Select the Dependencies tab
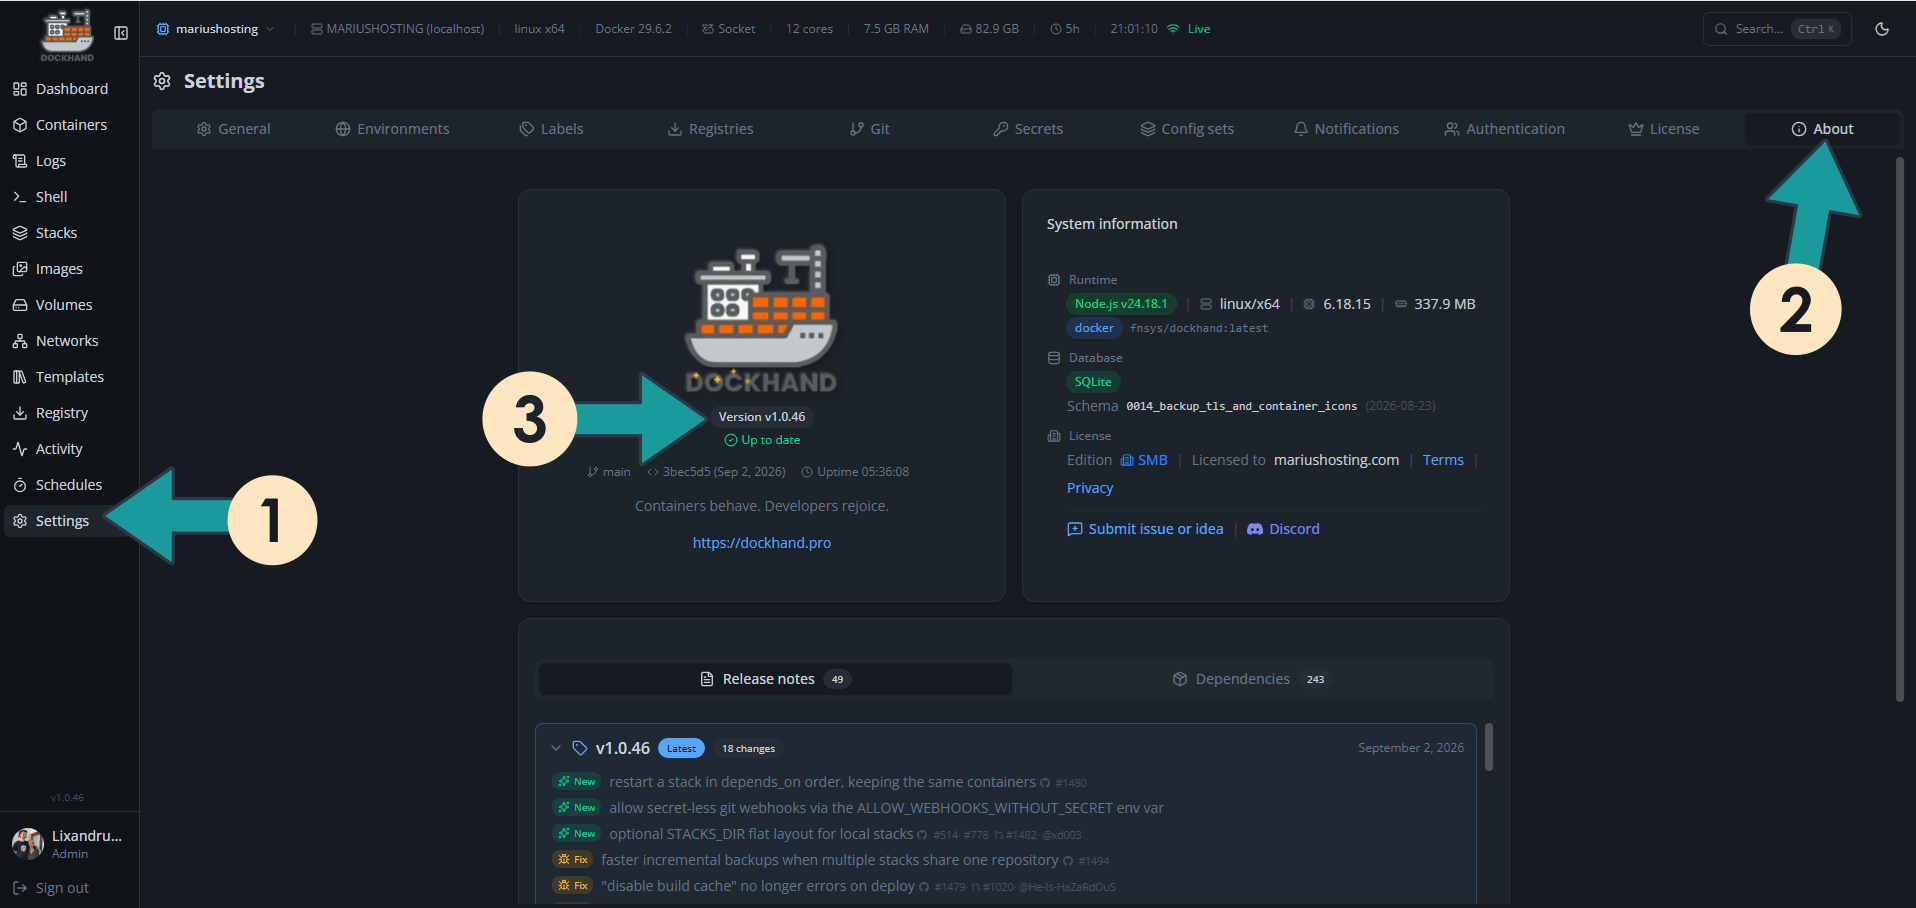 click(1250, 679)
